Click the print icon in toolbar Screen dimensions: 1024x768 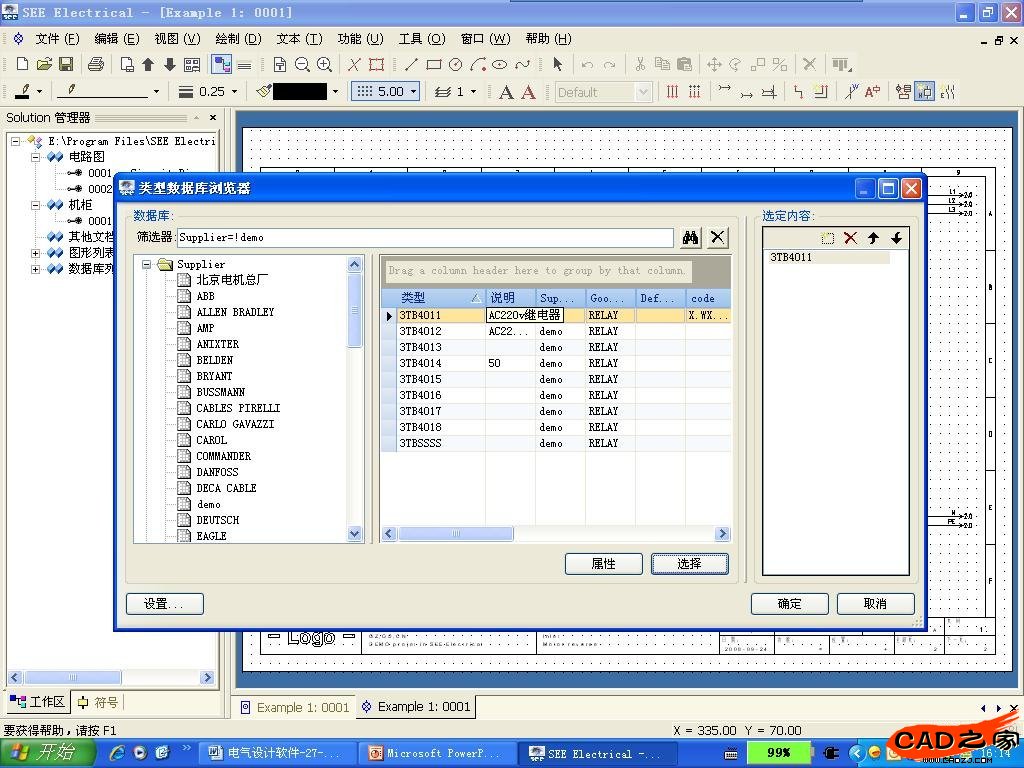96,64
